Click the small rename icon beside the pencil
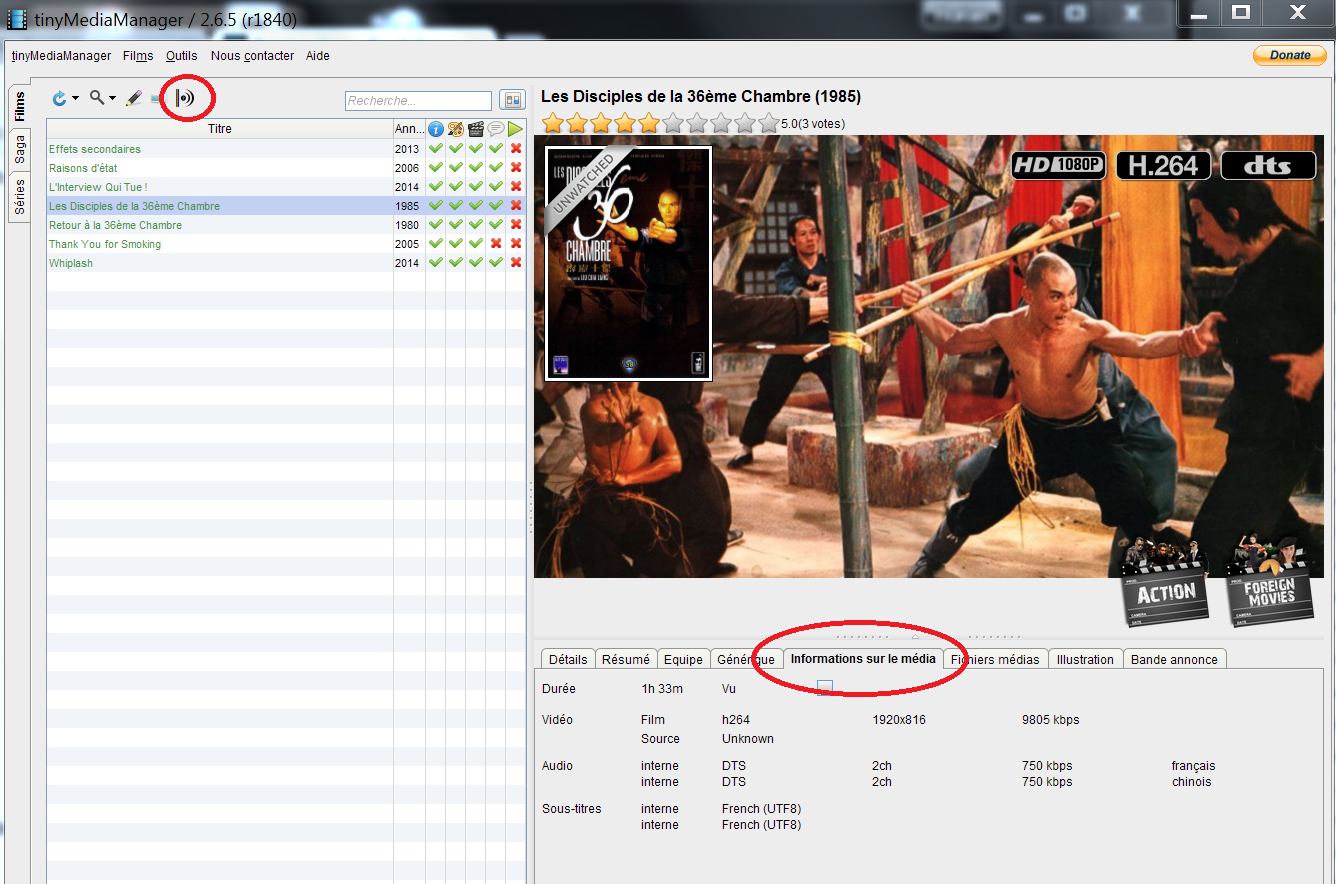The image size is (1336, 884). [156, 99]
